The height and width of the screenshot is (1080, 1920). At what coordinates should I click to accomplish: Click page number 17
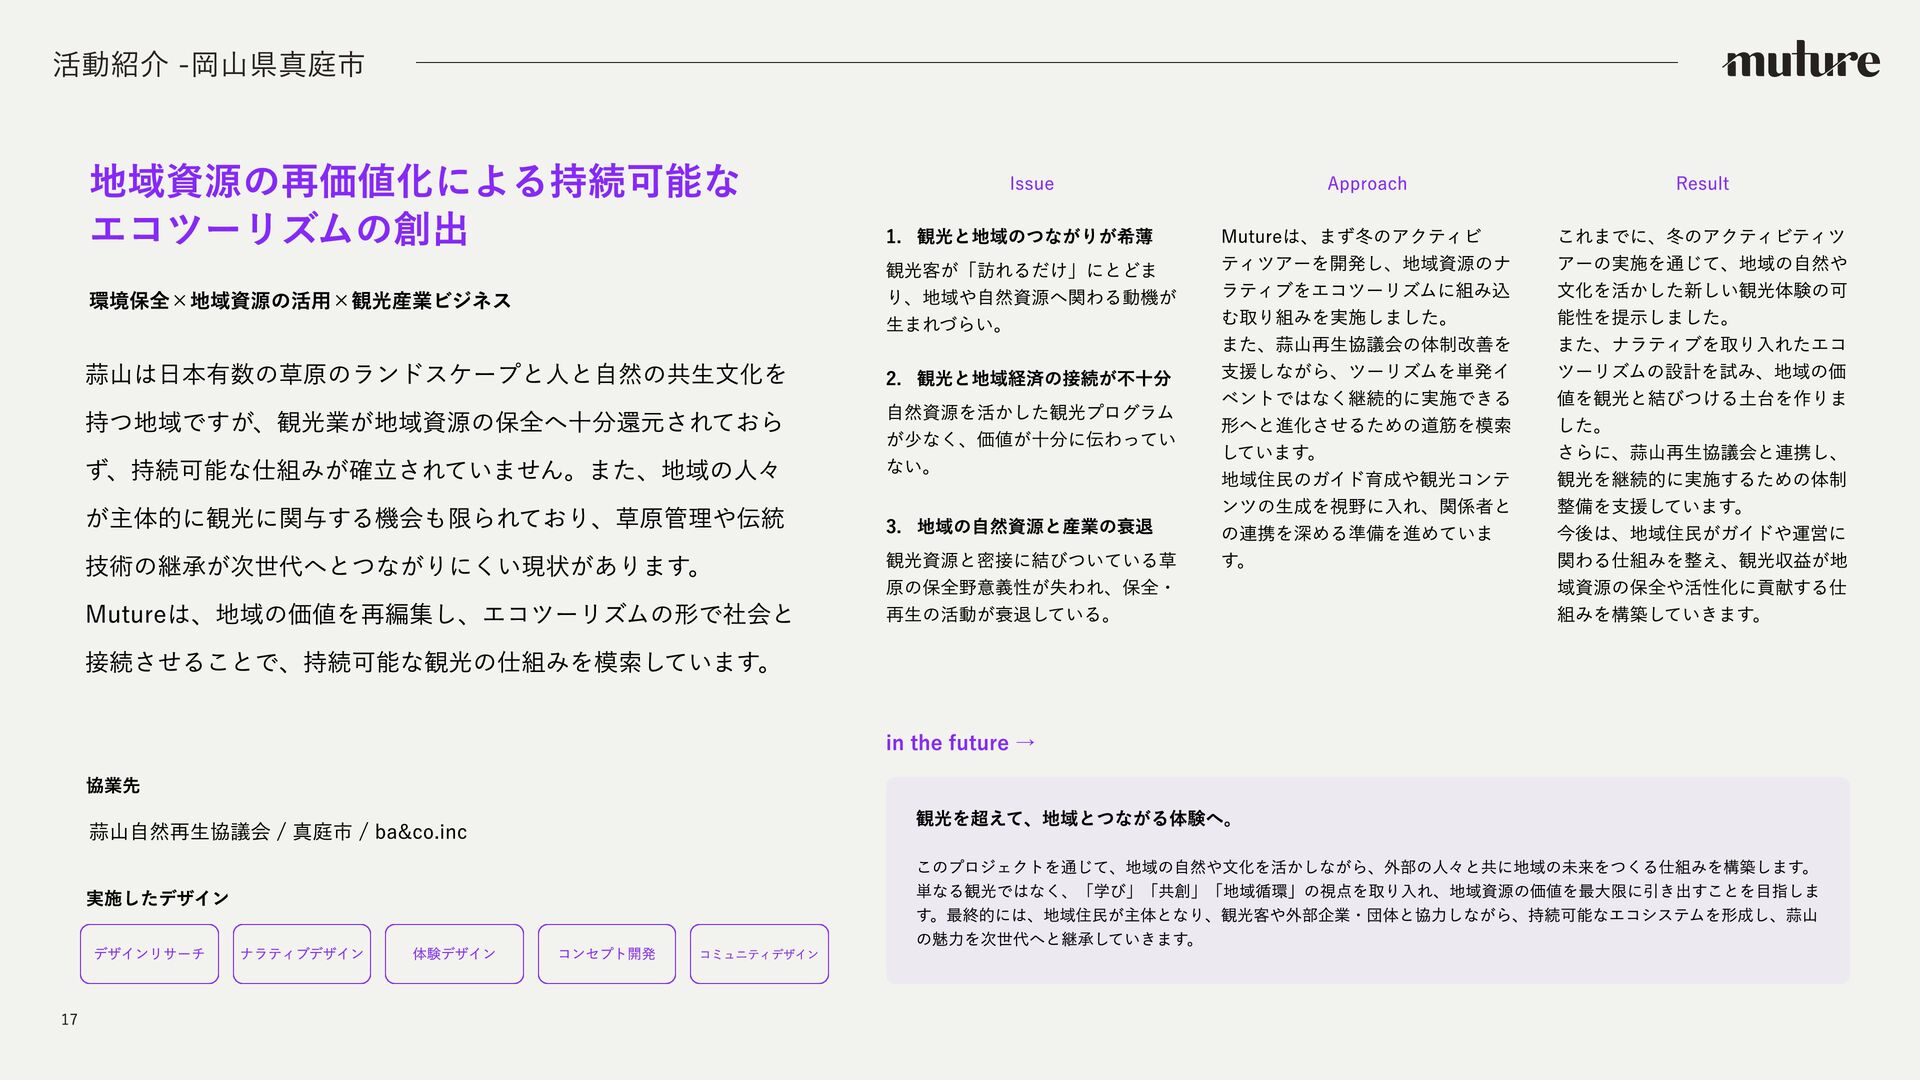(69, 1019)
